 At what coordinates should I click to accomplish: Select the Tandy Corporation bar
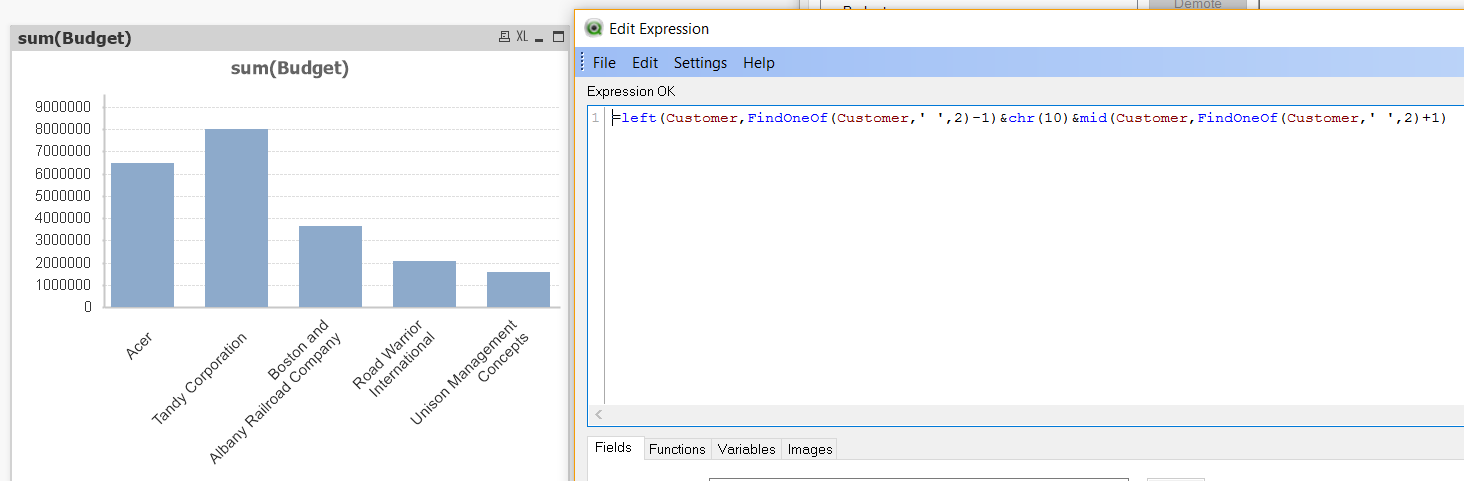point(236,218)
